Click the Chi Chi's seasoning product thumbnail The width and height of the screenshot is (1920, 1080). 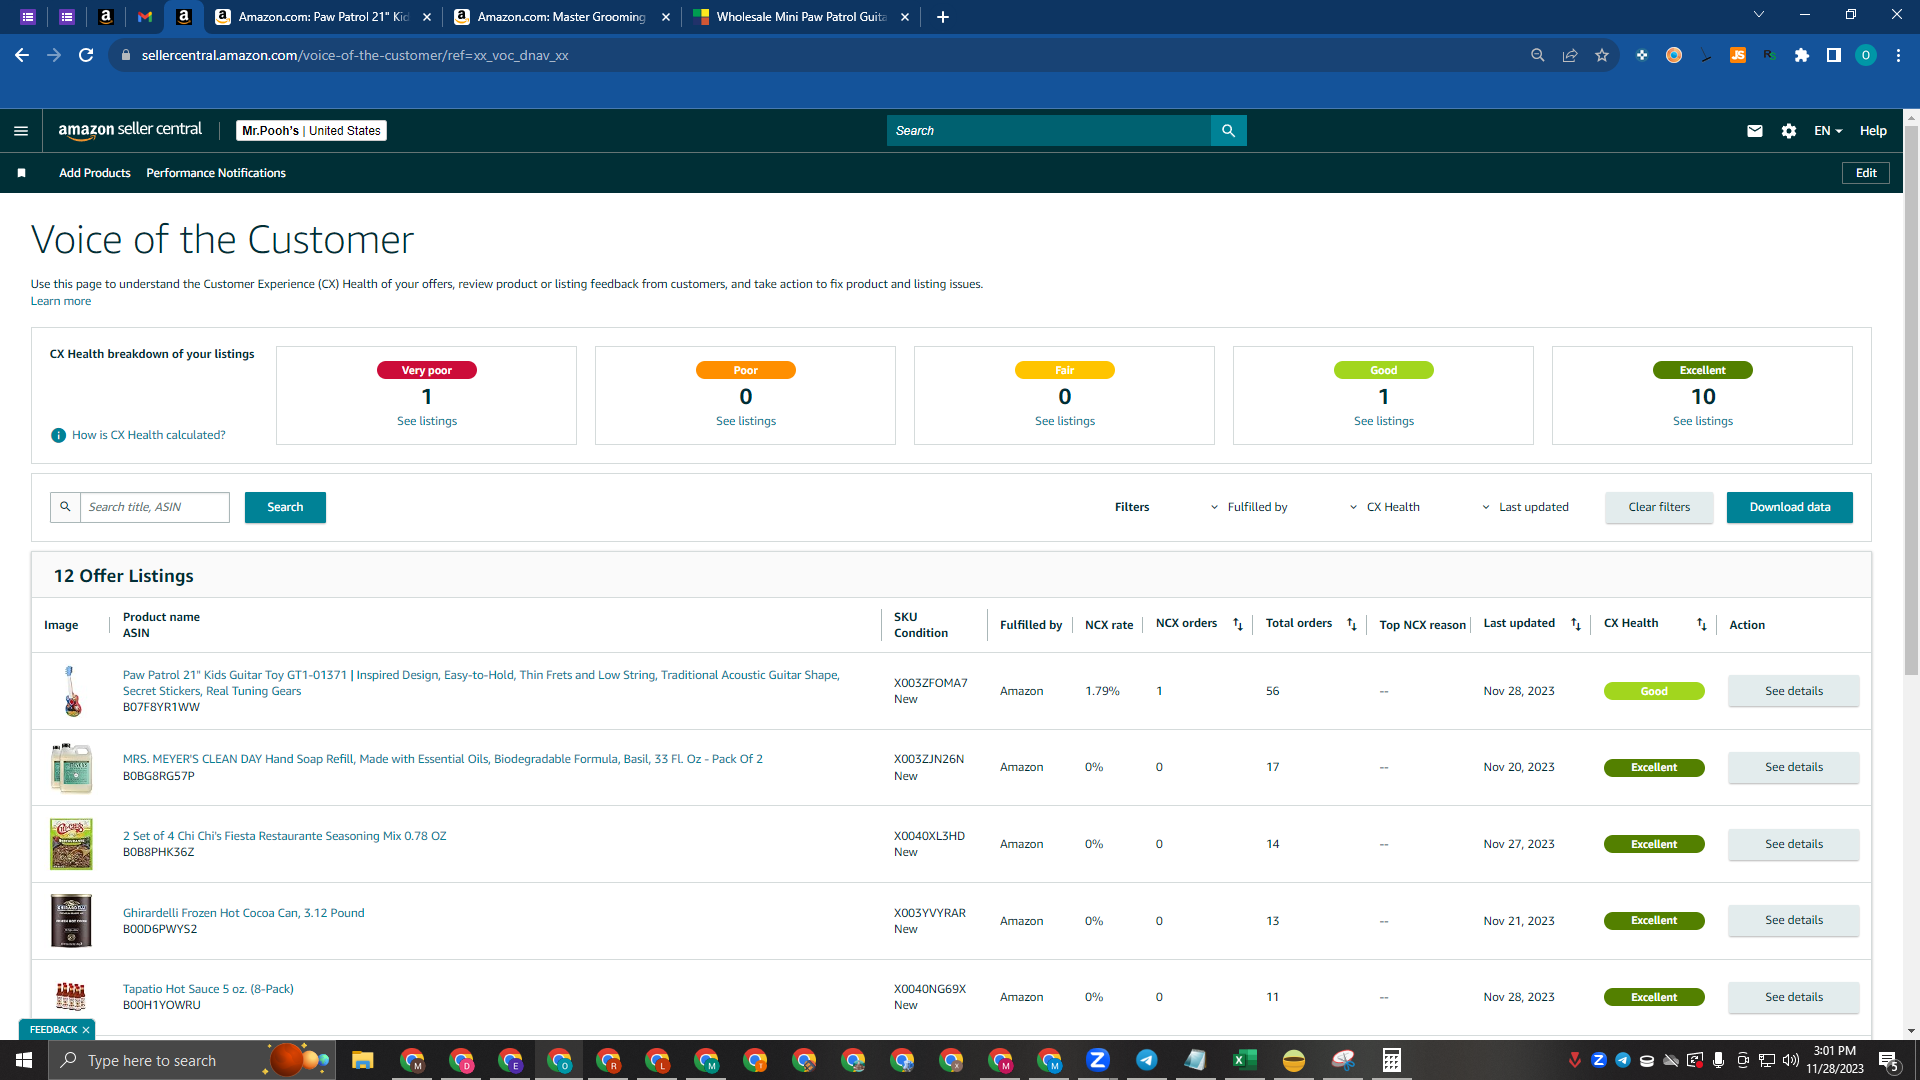pyautogui.click(x=71, y=844)
